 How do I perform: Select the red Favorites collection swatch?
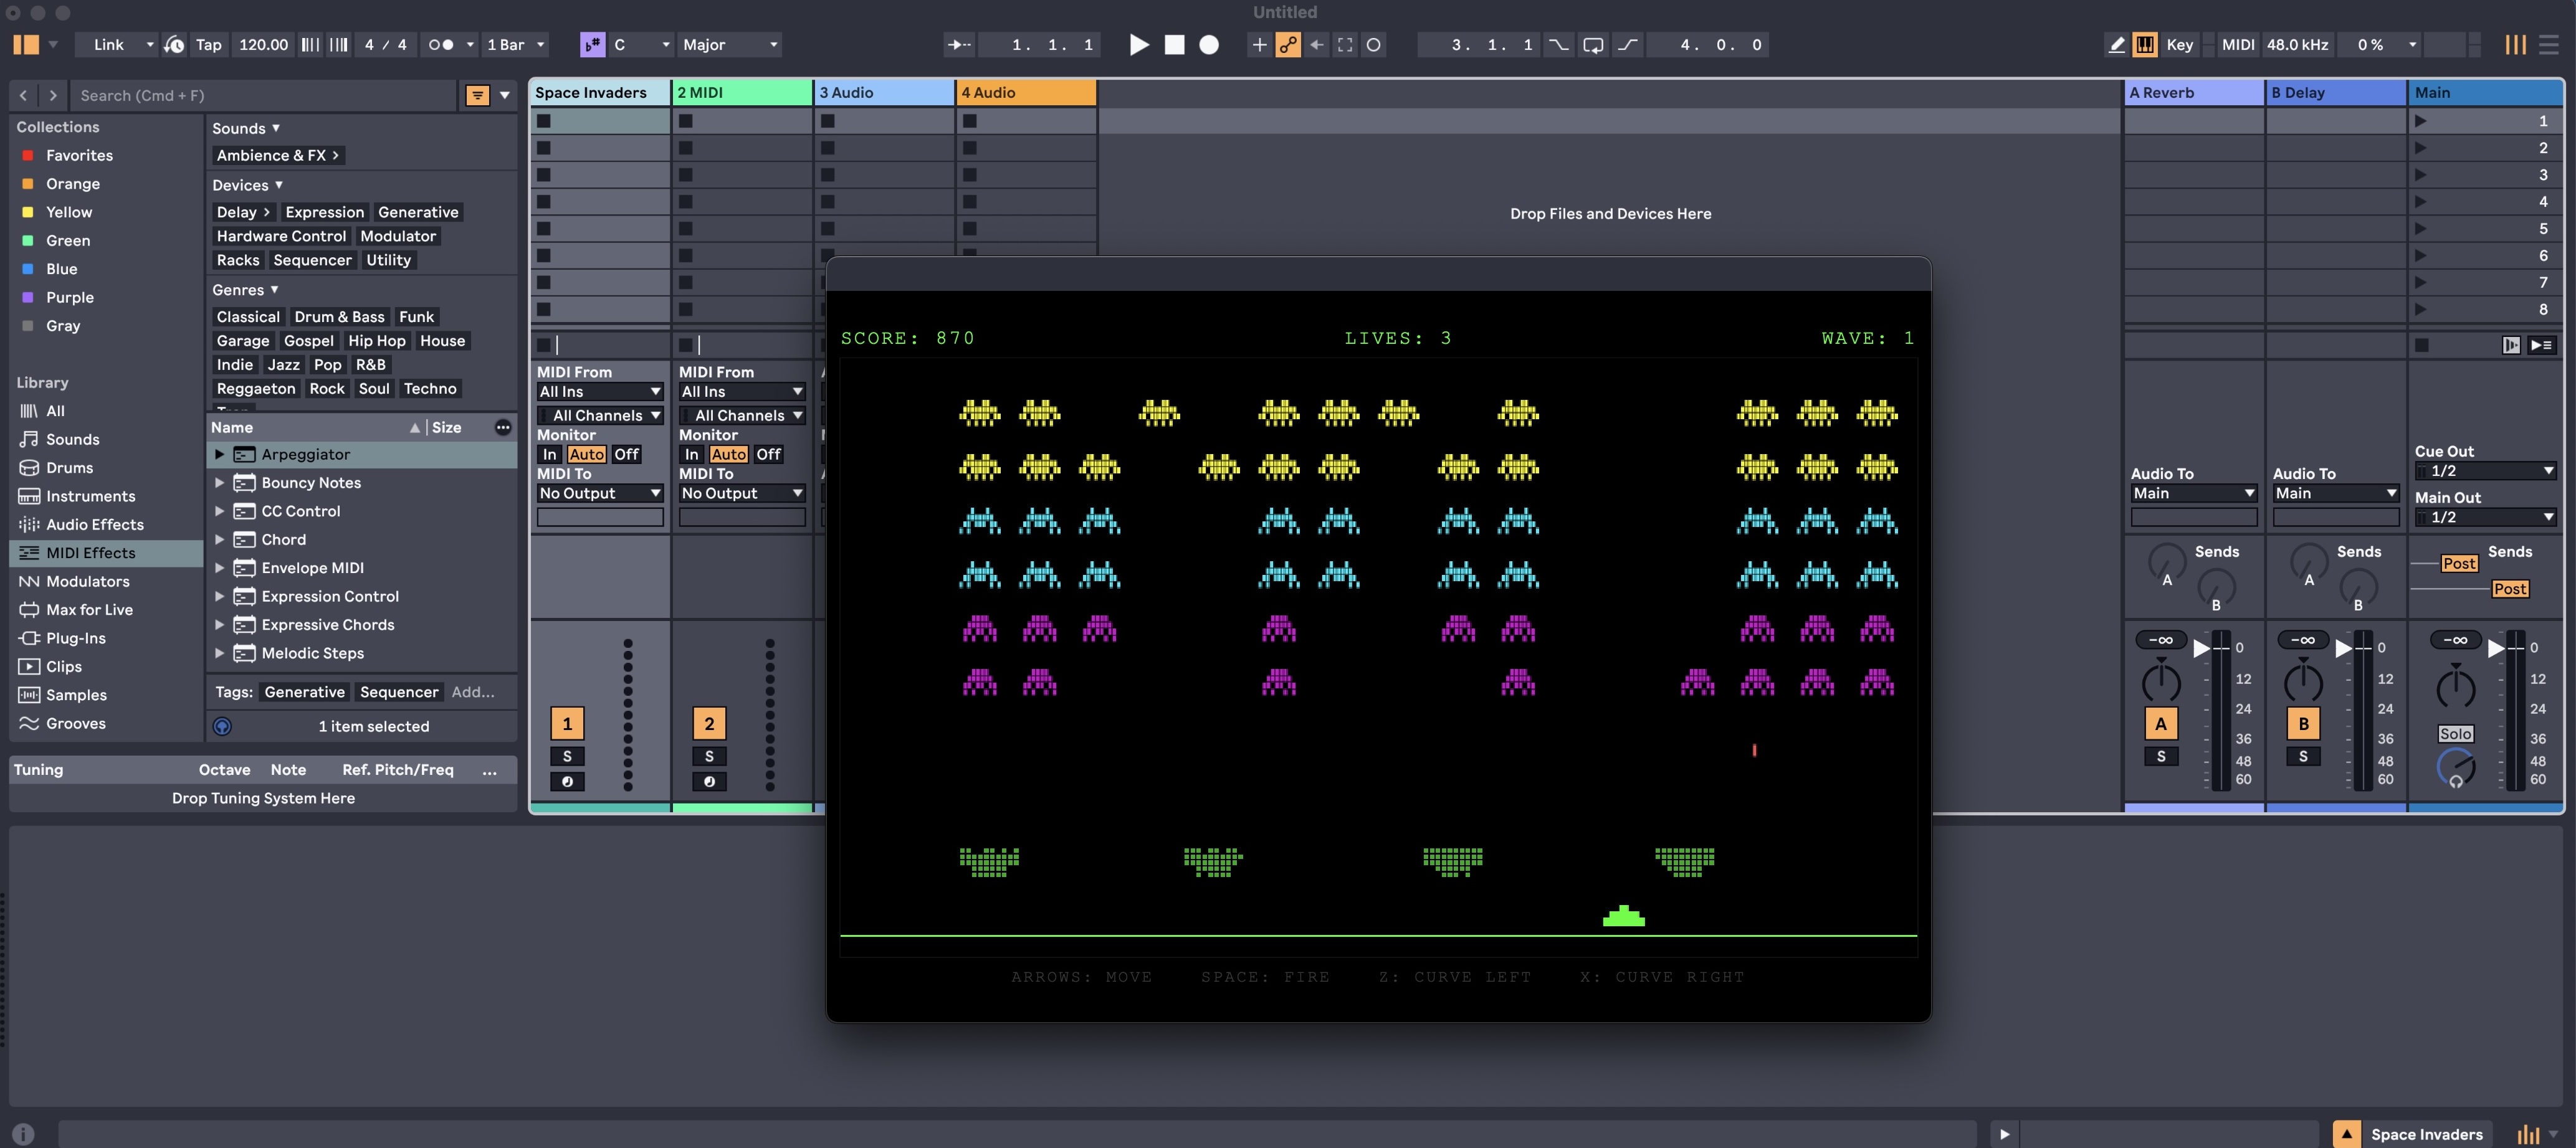(x=28, y=156)
